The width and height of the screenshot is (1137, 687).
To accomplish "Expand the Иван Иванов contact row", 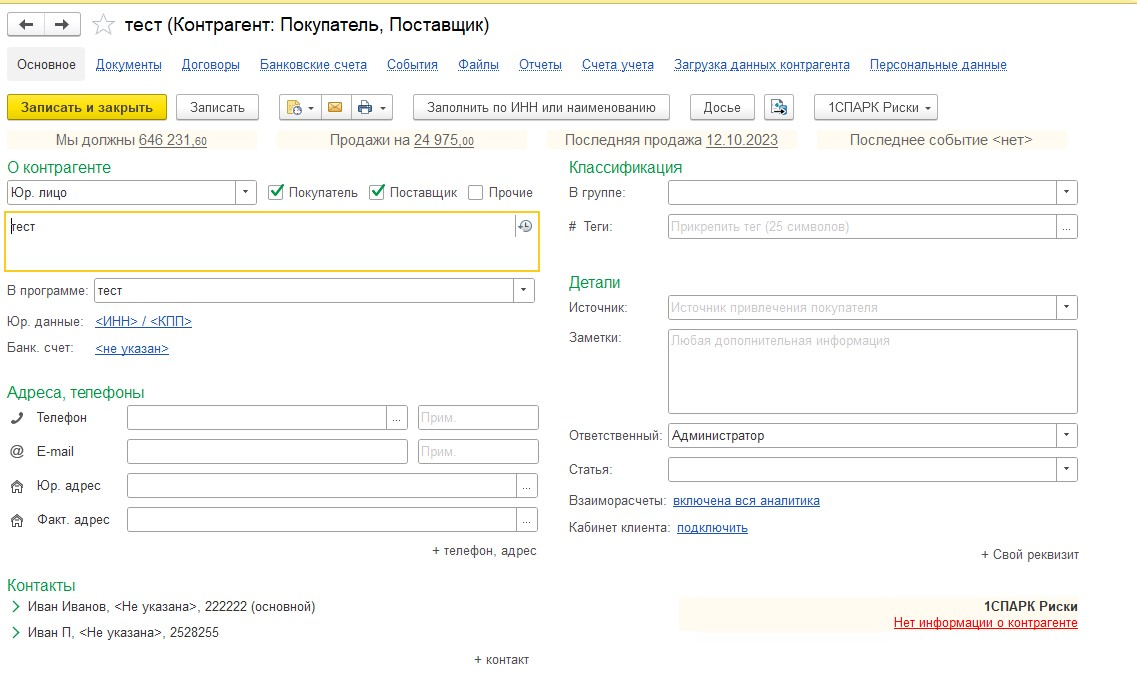I will [16, 606].
